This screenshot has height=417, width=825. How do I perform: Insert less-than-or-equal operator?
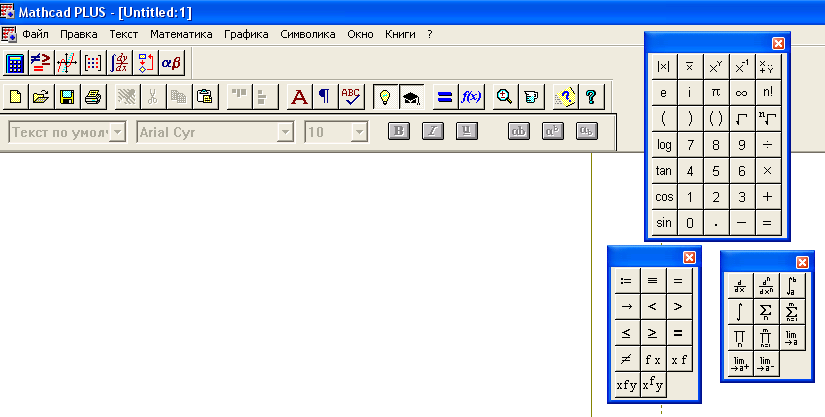(627, 333)
